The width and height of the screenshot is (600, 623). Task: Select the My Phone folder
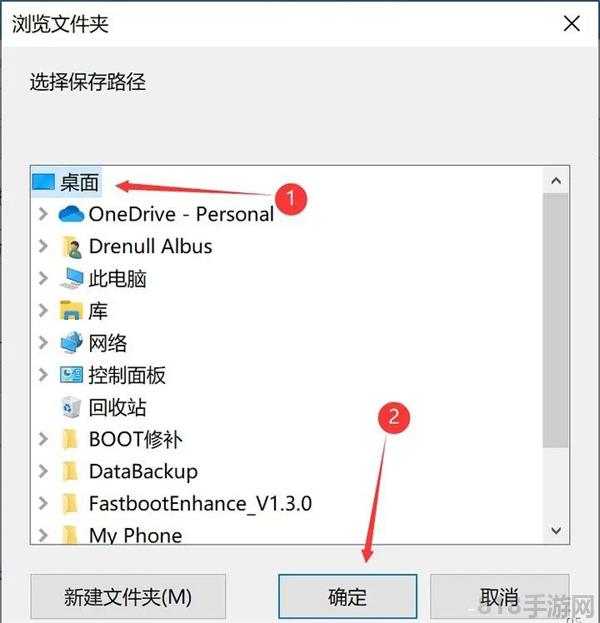pyautogui.click(x=135, y=535)
